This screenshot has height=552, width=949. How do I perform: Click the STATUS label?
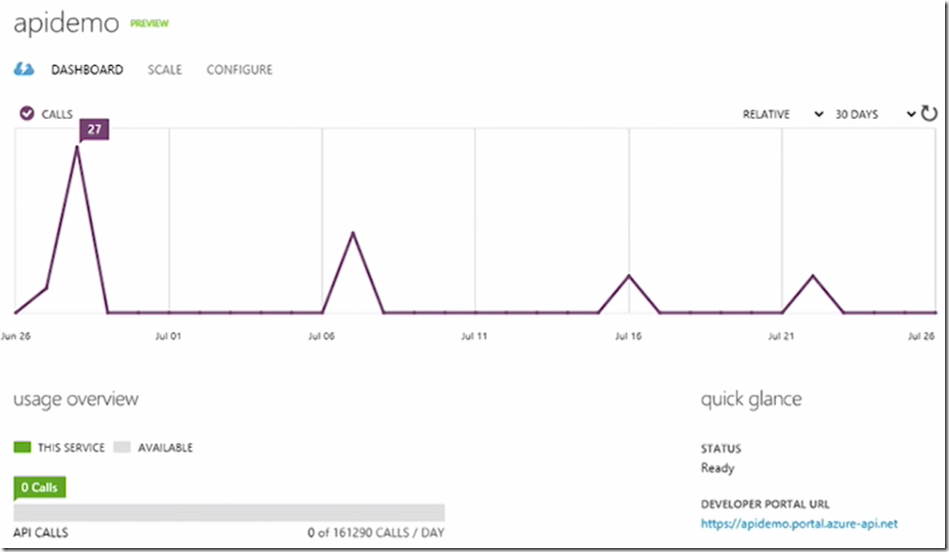pyautogui.click(x=721, y=448)
